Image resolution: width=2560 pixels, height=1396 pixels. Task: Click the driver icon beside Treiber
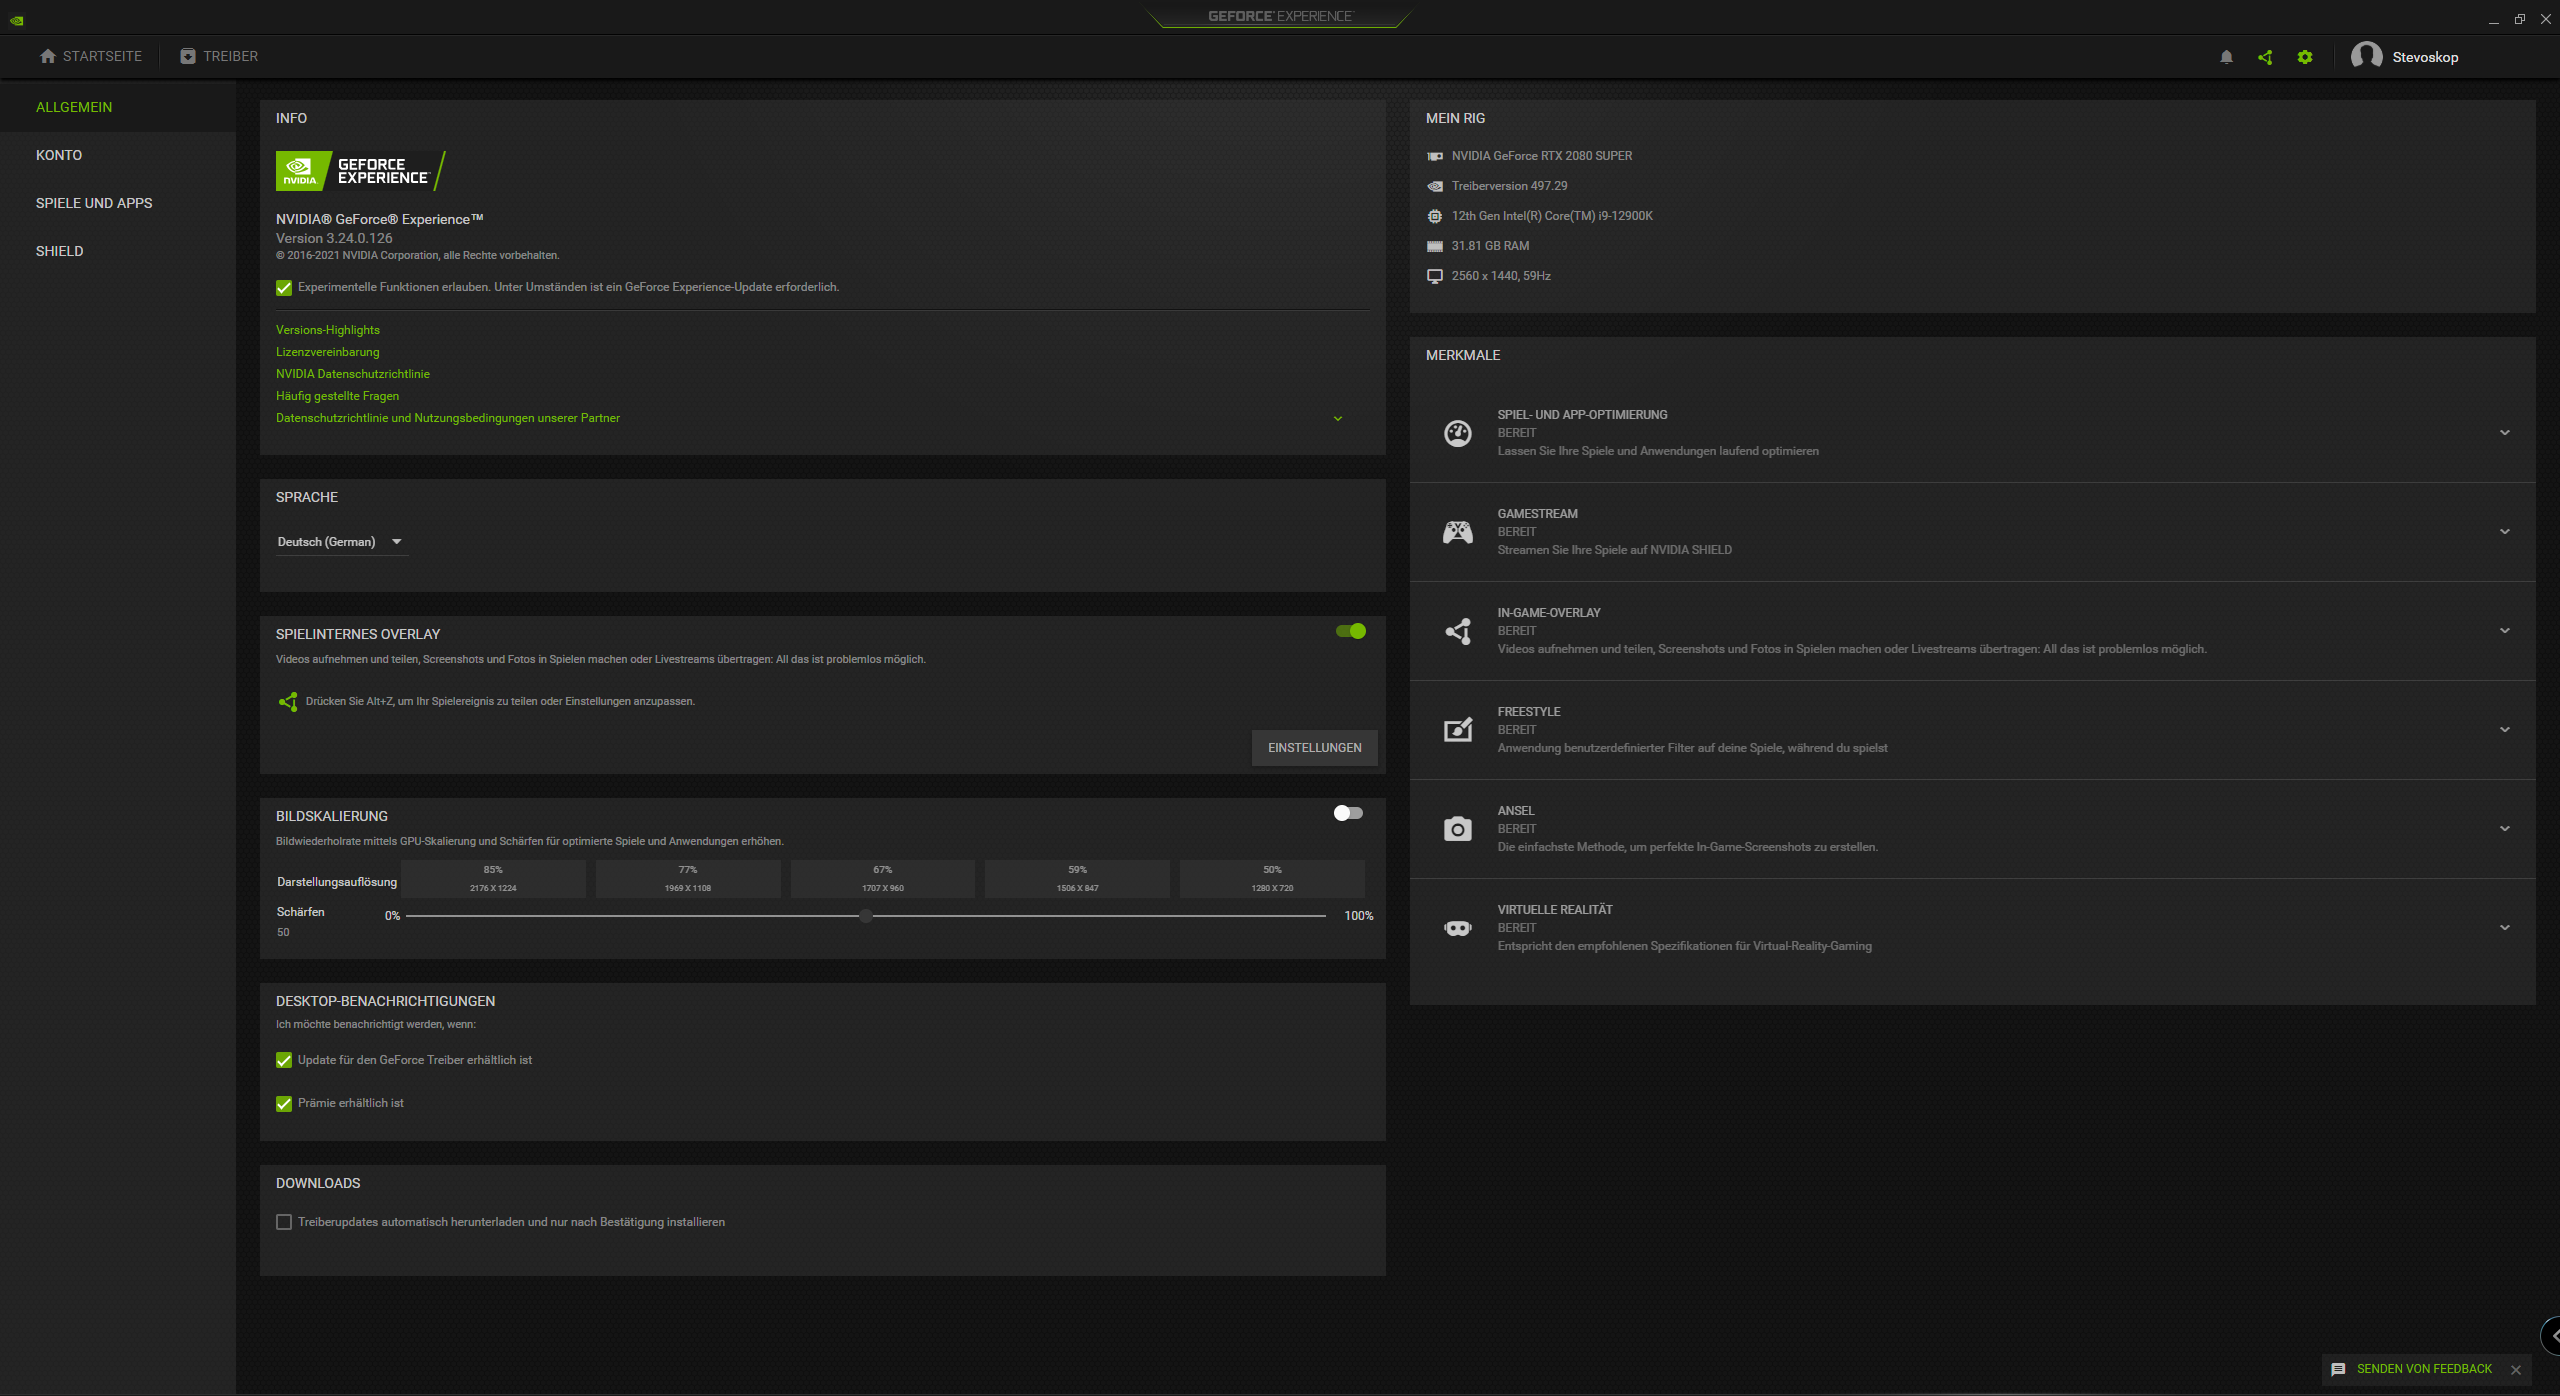click(188, 56)
